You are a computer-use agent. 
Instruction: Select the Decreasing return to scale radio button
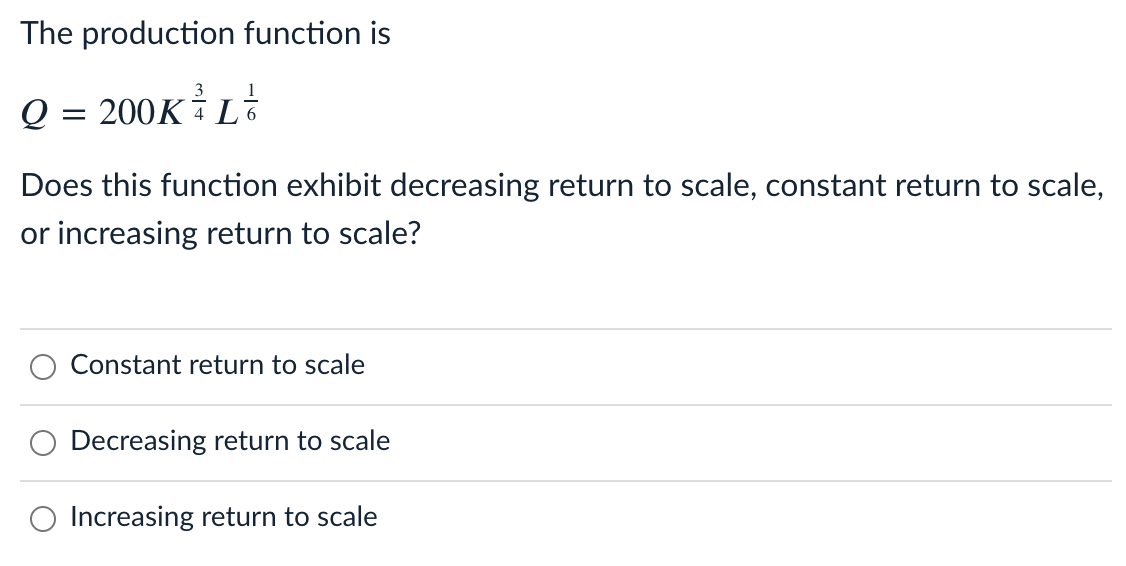click(x=44, y=443)
